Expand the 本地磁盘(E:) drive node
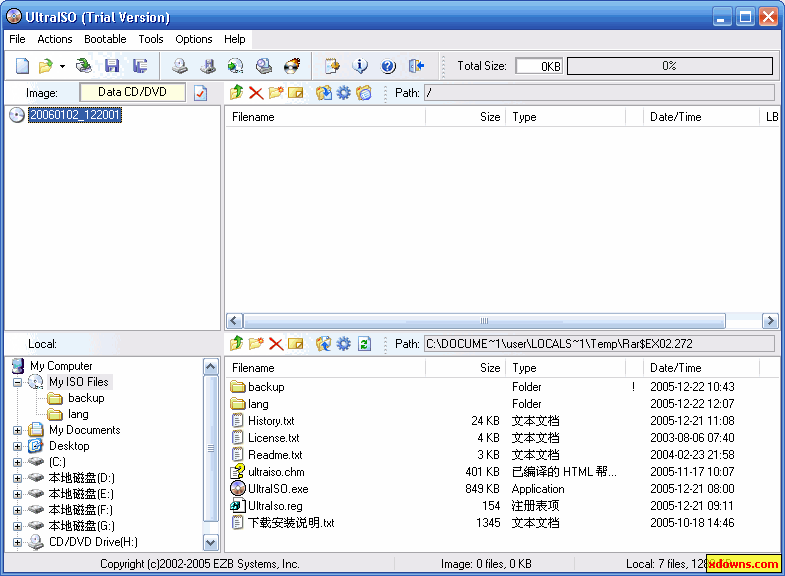The image size is (785, 576). tap(18, 494)
